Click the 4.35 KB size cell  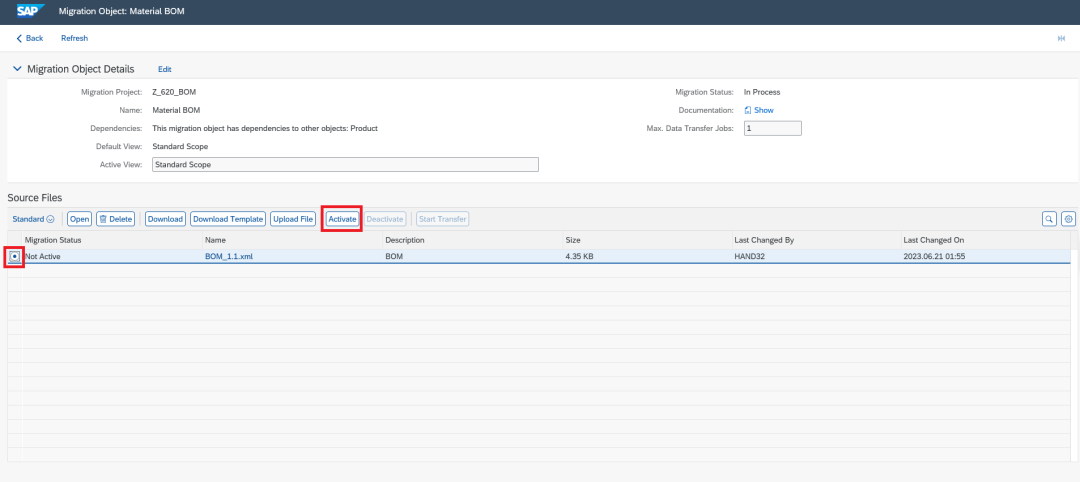(647, 256)
